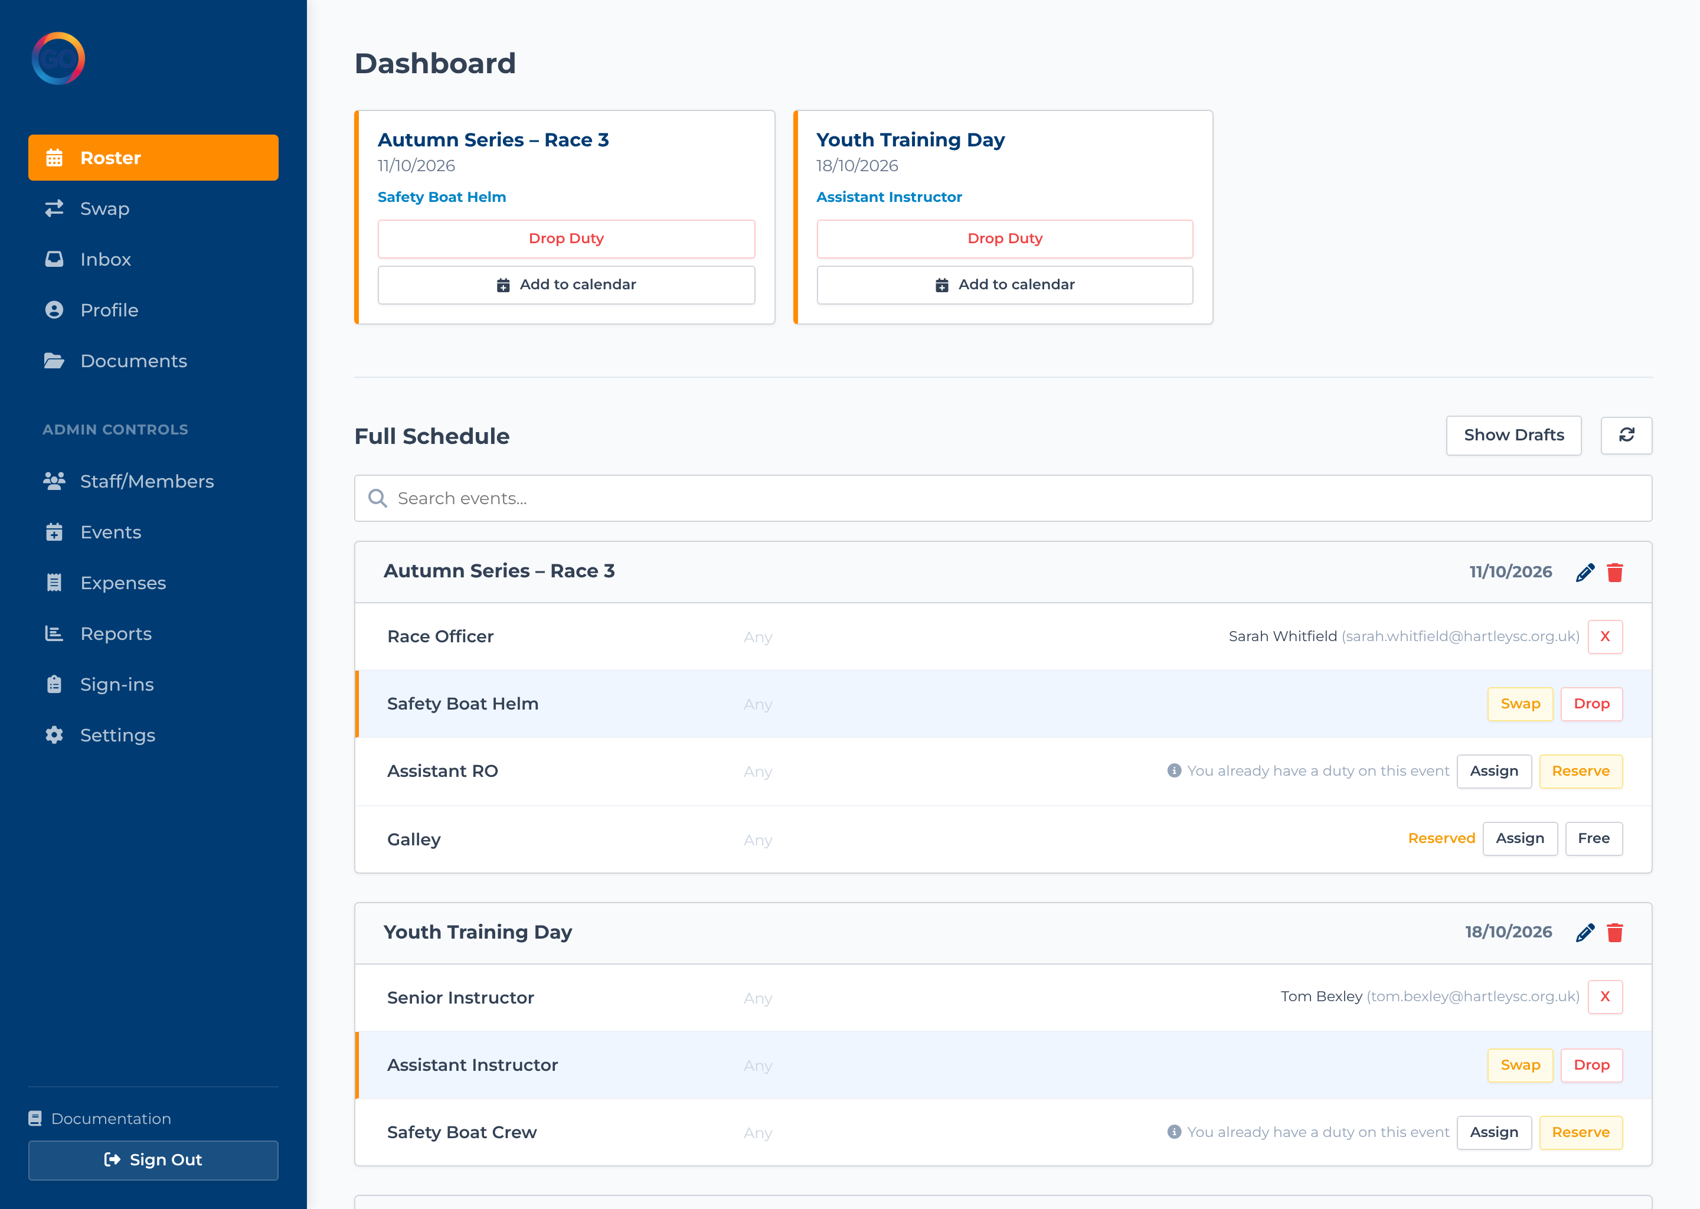Click the Settings gear icon
The height and width of the screenshot is (1209, 1700).
(x=54, y=735)
